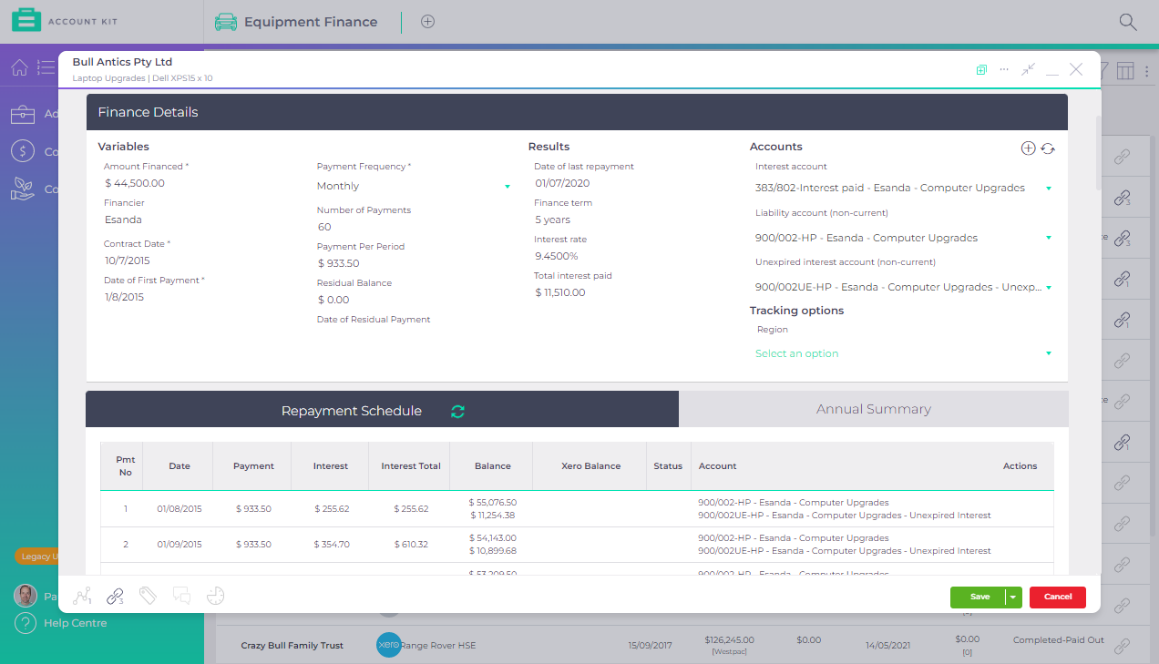The height and width of the screenshot is (664, 1159).
Task: Add a new account via the plus icon
Action: click(1028, 147)
